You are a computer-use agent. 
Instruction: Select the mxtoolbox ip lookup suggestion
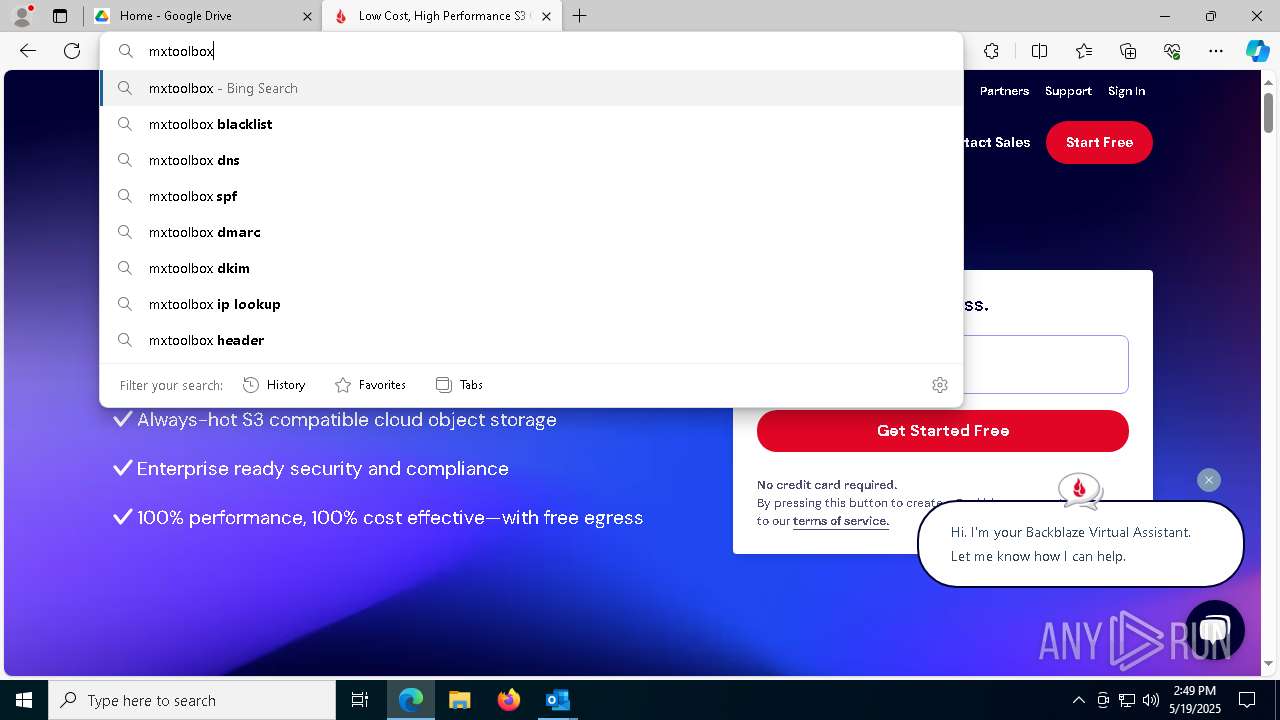pyautogui.click(x=531, y=304)
